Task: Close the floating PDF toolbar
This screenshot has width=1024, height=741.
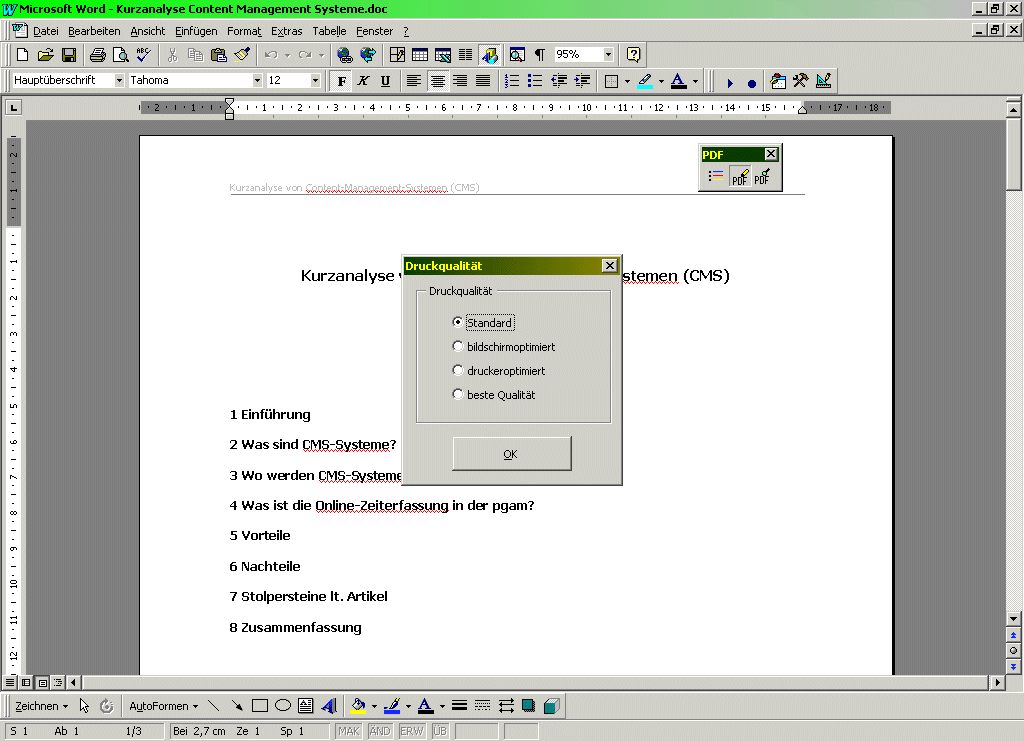Action: coord(771,154)
